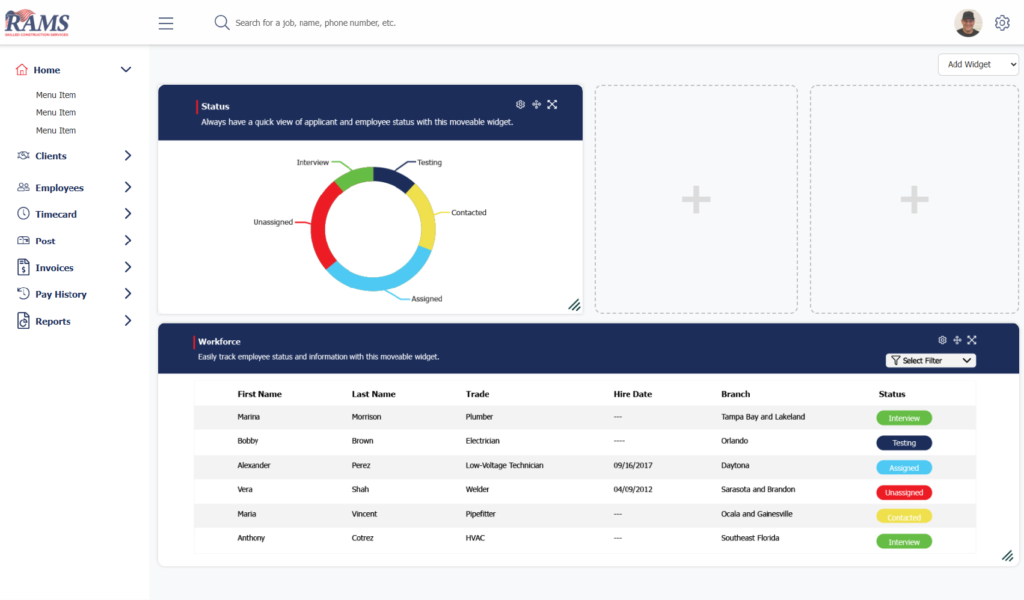Add widget in the middle empty slot
The height and width of the screenshot is (600, 1024).
coord(696,200)
